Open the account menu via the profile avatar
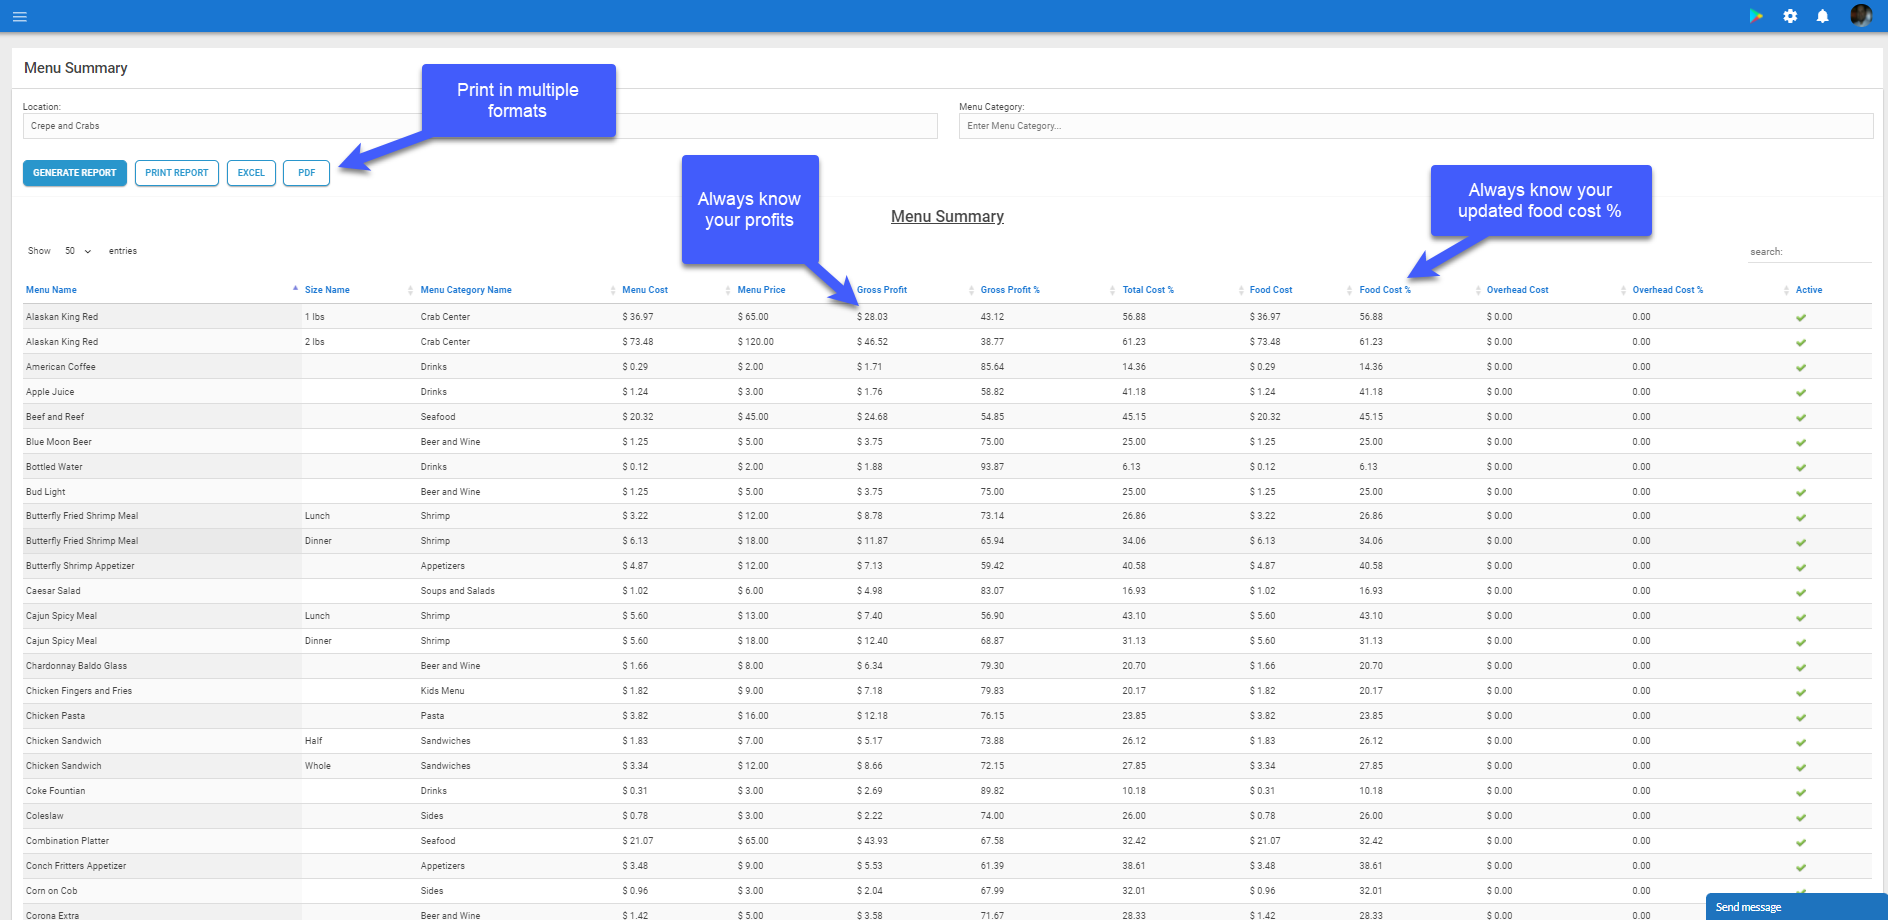1888x920 pixels. pos(1861,16)
